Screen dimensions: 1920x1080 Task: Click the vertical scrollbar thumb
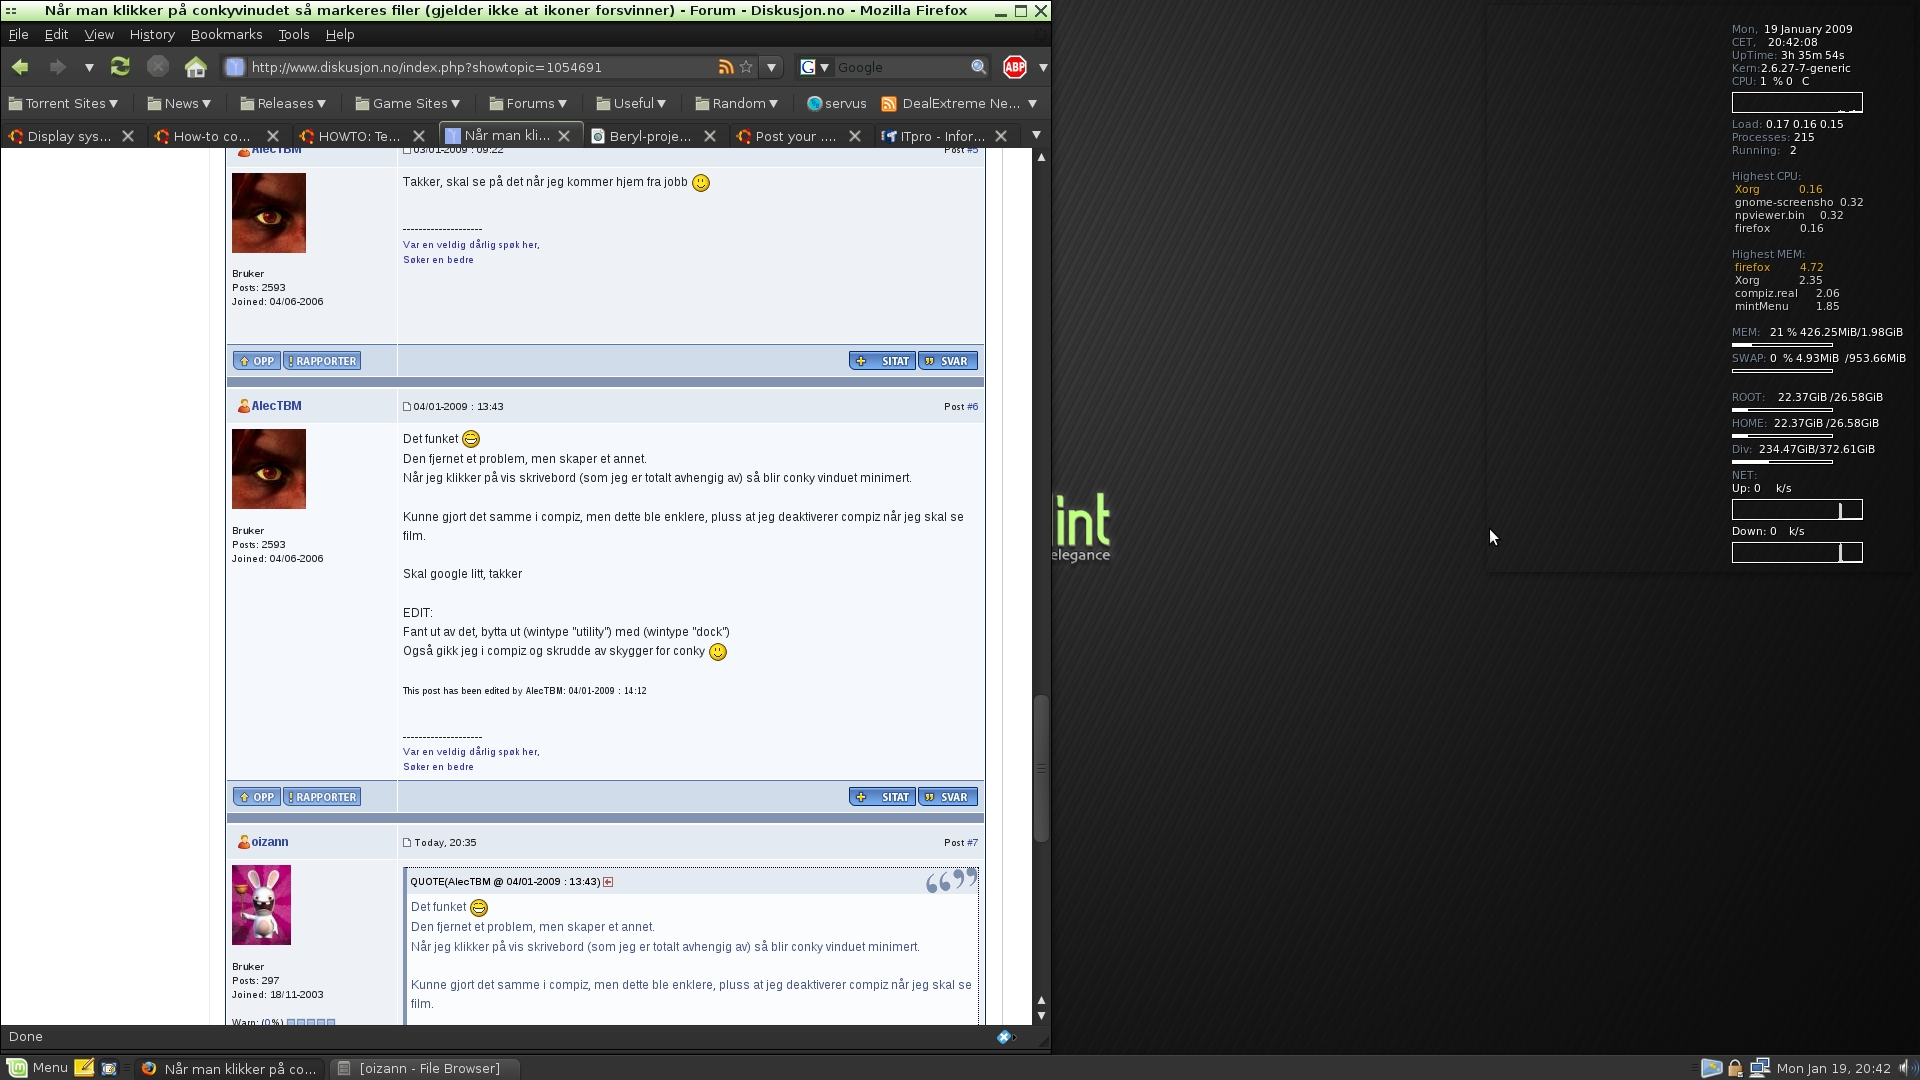point(1041,768)
